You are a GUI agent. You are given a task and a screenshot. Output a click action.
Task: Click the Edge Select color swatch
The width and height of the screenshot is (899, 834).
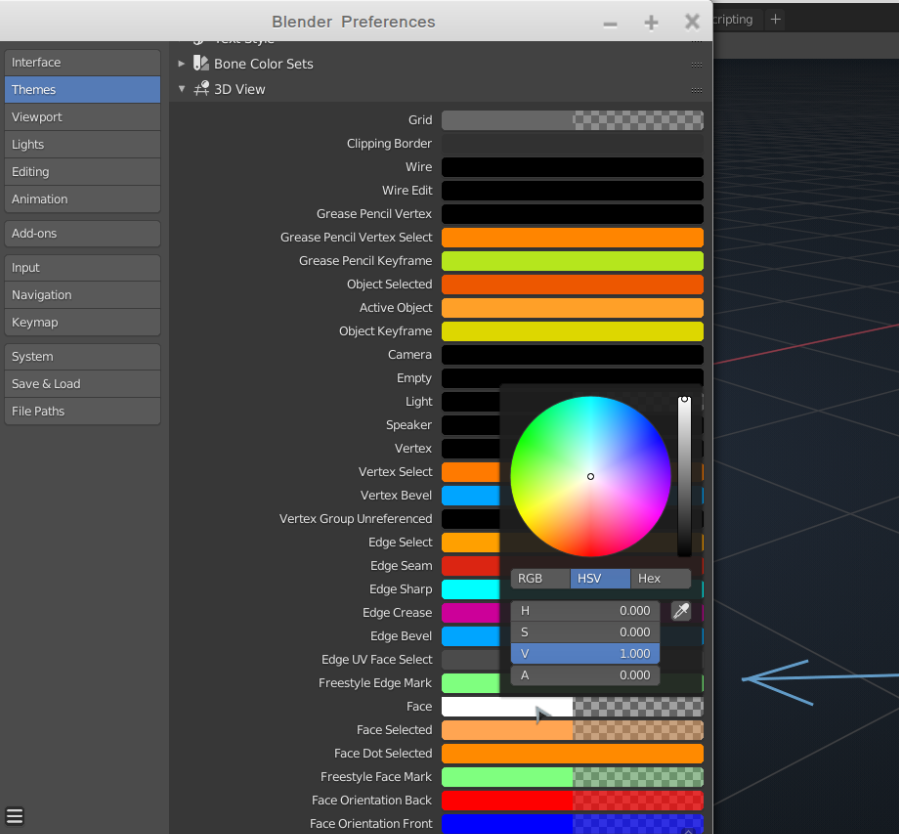pyautogui.click(x=470, y=542)
